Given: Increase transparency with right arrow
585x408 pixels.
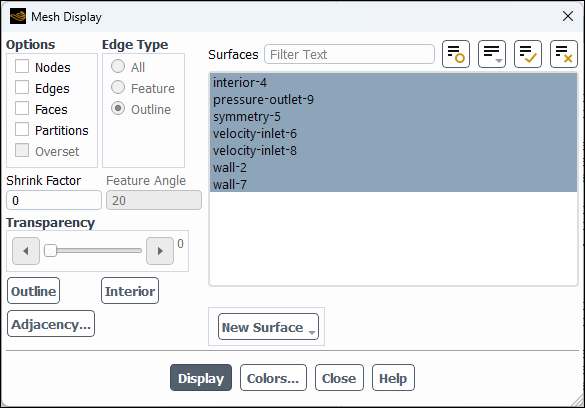Looking at the screenshot, I should 160,251.
